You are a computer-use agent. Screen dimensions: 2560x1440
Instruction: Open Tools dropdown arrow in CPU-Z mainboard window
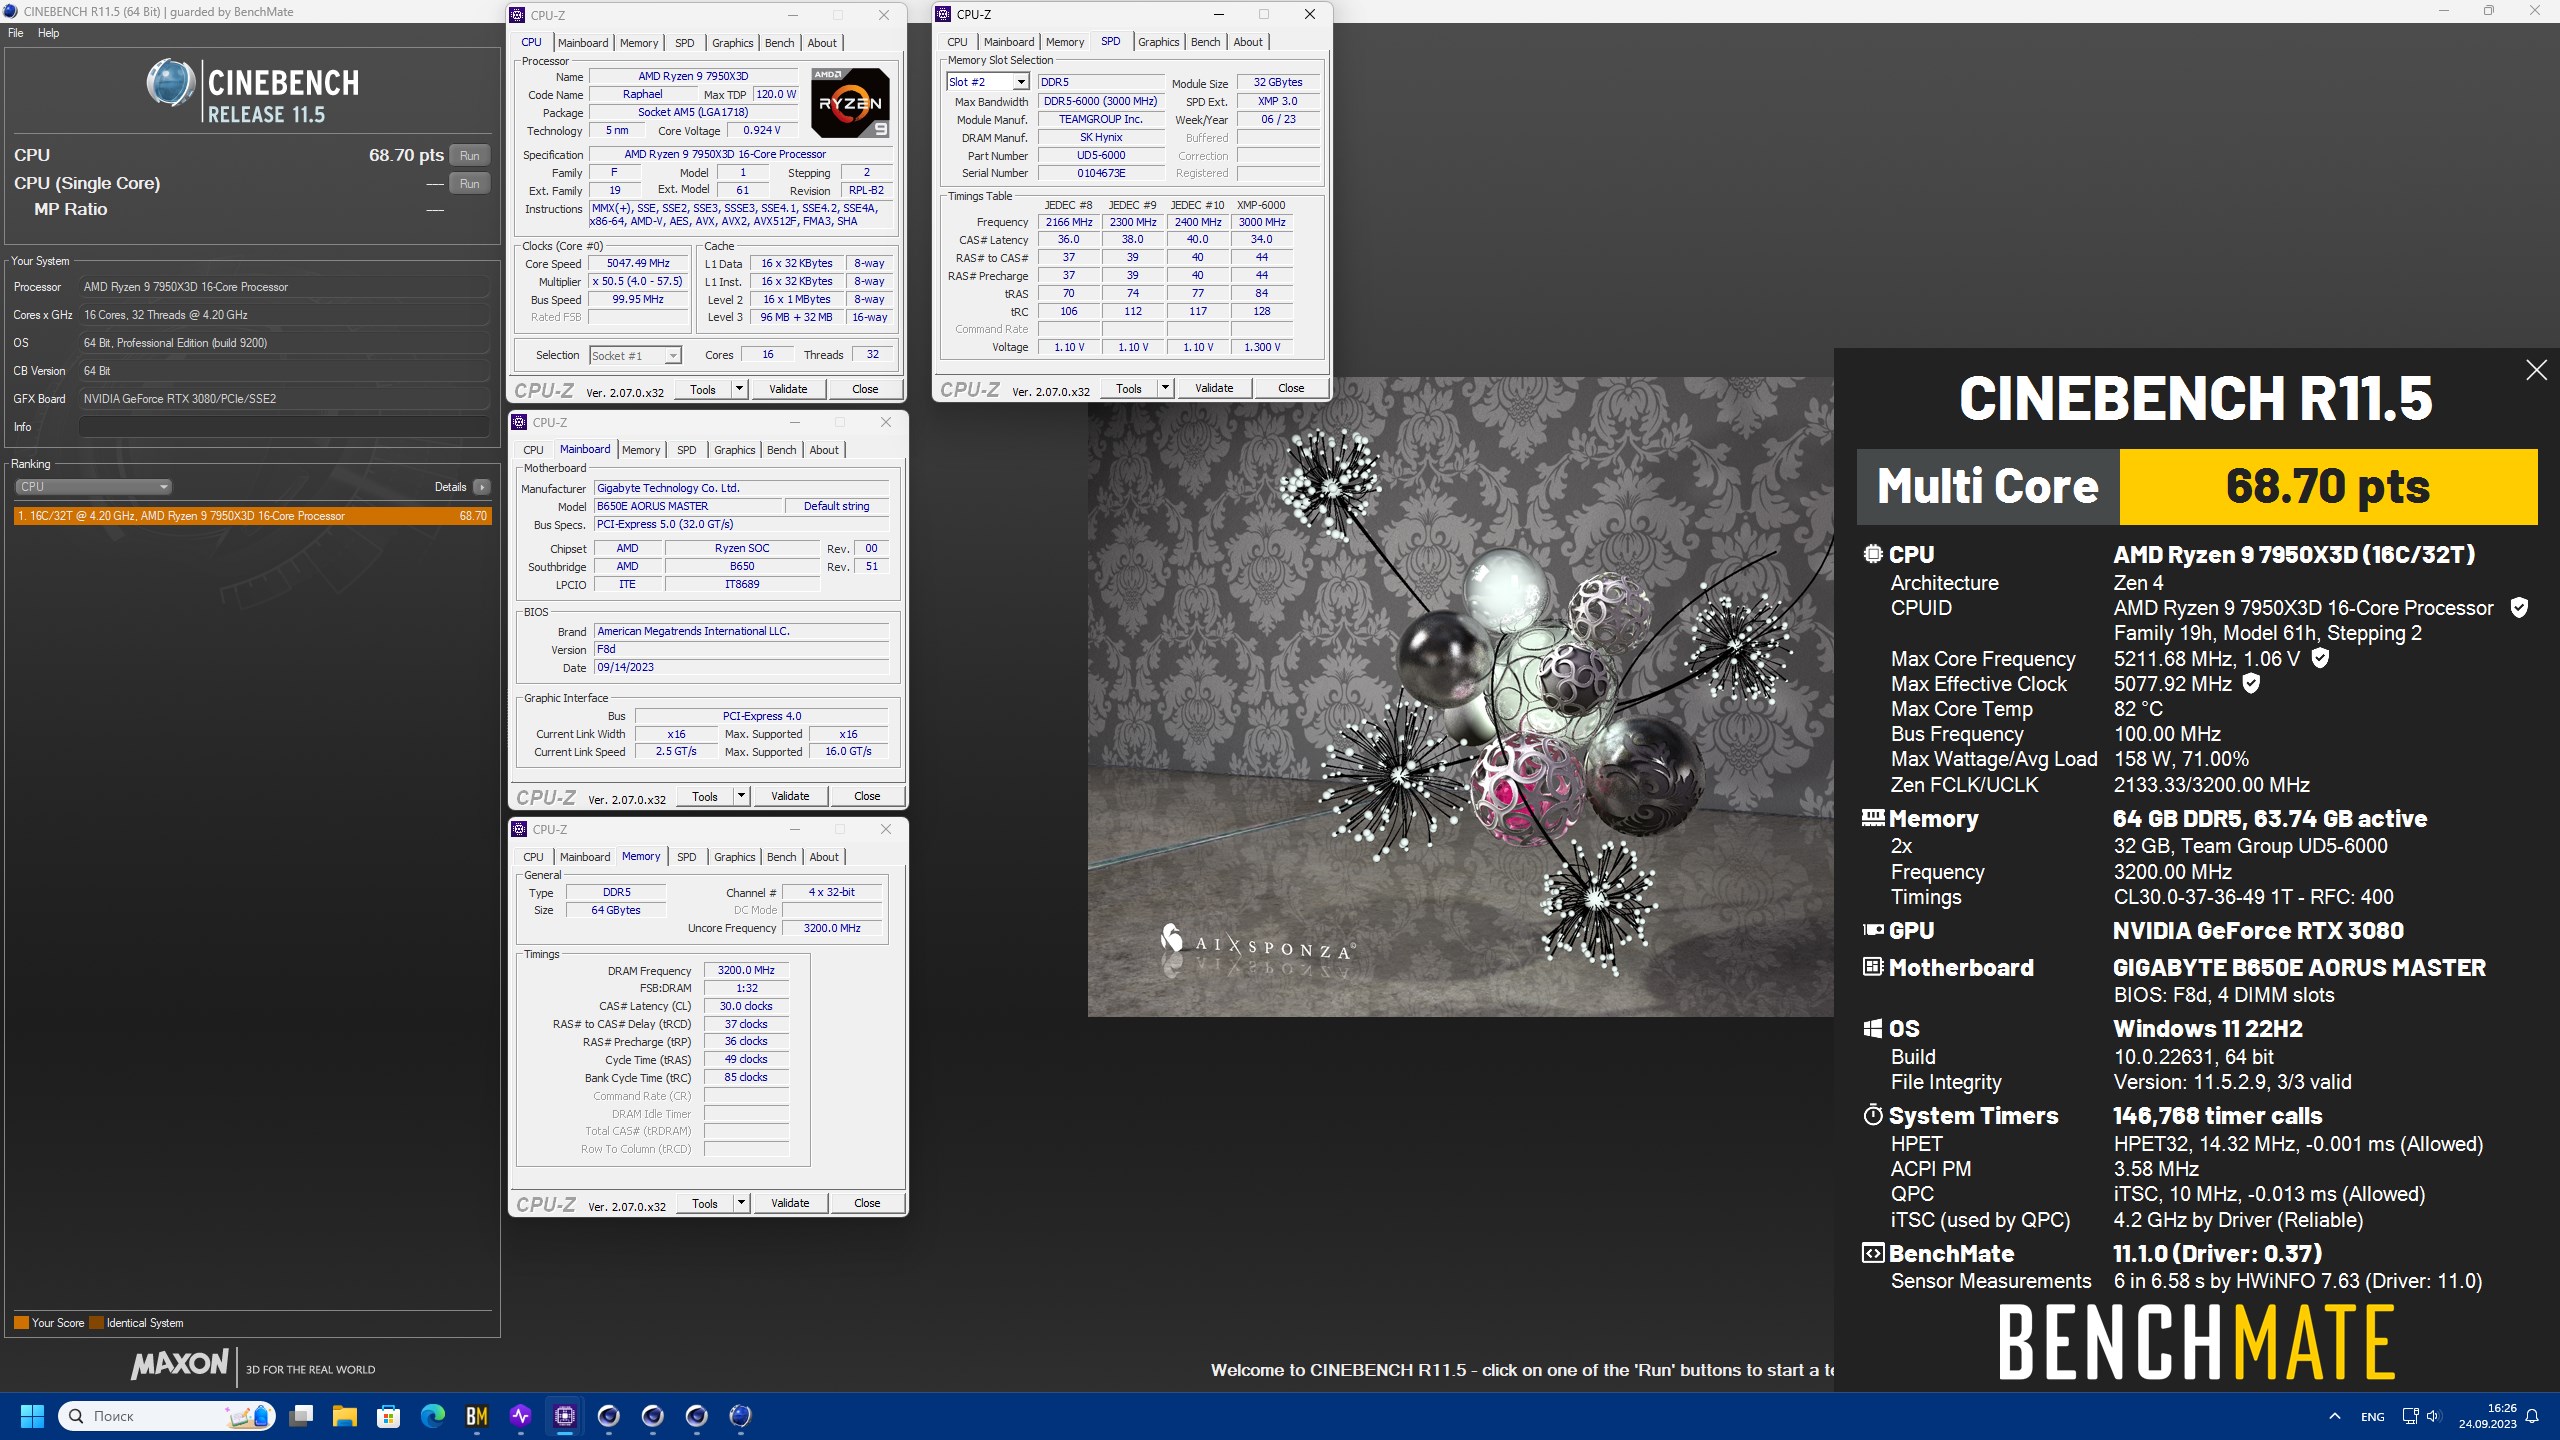pos(741,796)
